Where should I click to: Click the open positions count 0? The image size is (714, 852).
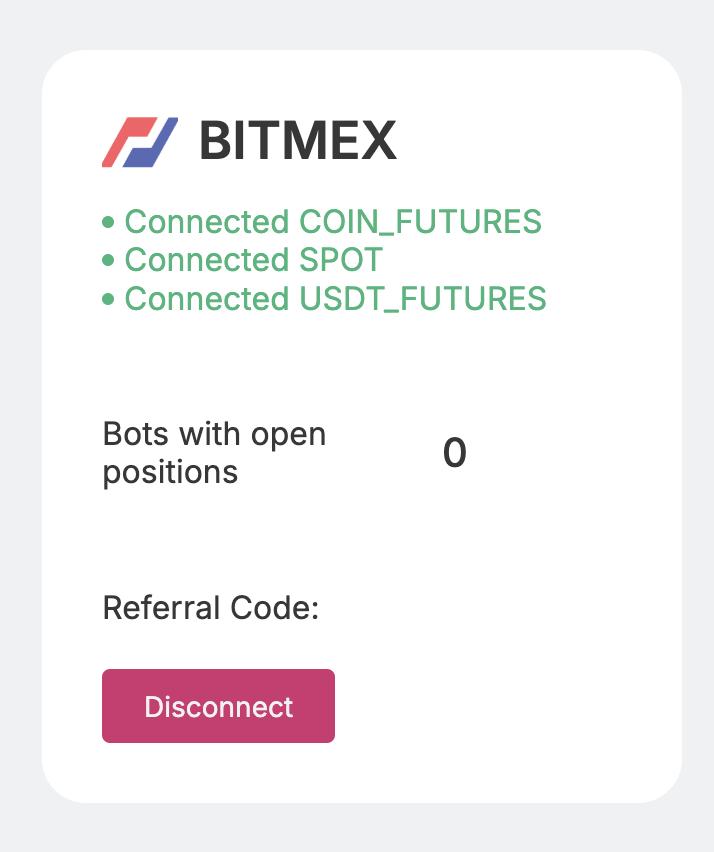coord(455,454)
